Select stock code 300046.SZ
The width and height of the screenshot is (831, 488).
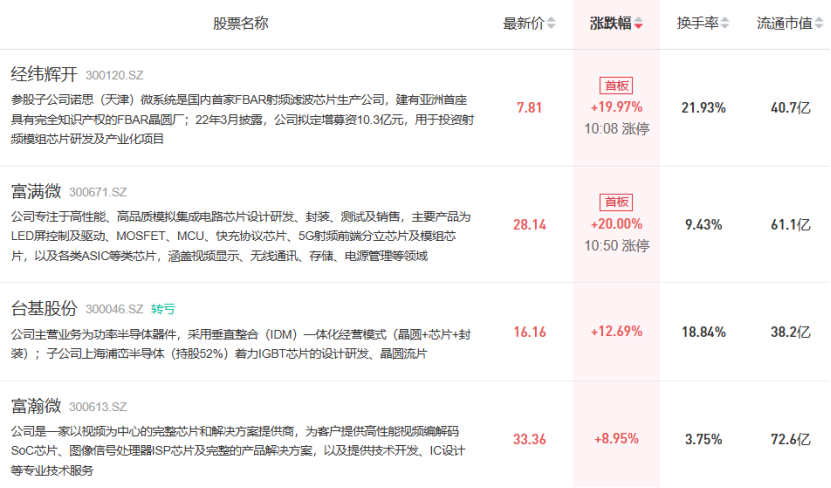point(114,309)
